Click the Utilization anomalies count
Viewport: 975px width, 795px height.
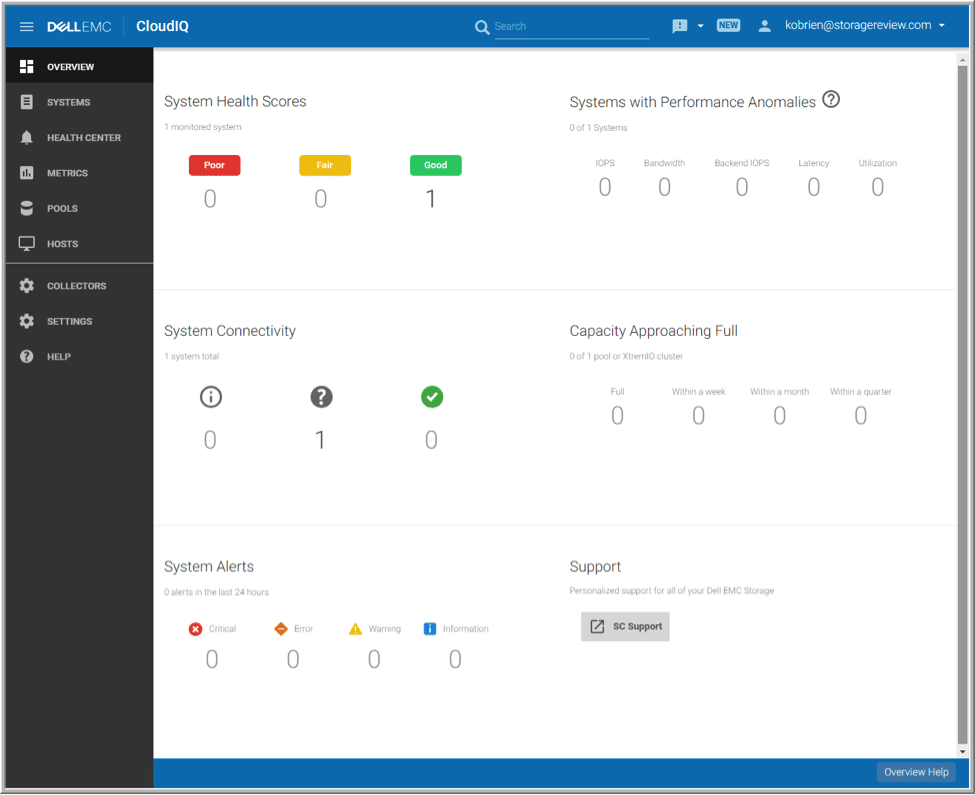click(877, 187)
